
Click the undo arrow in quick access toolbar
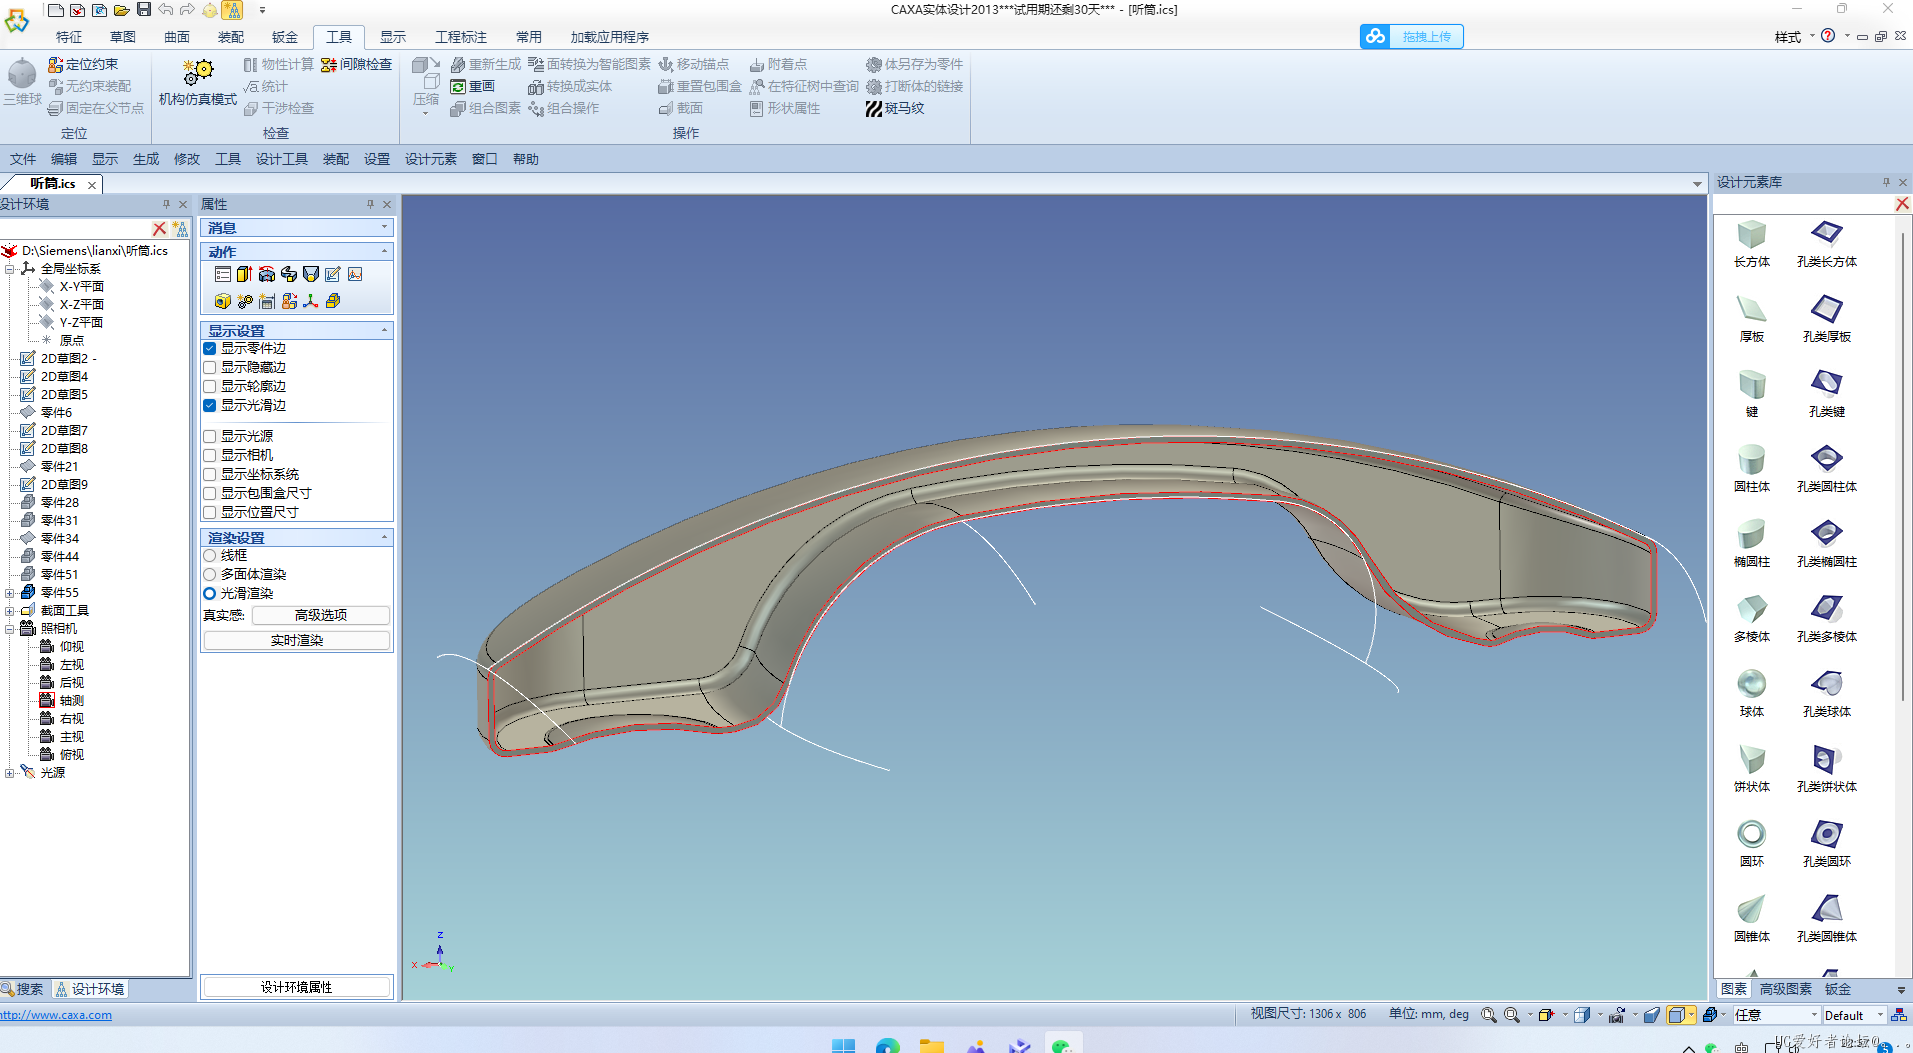coord(165,10)
